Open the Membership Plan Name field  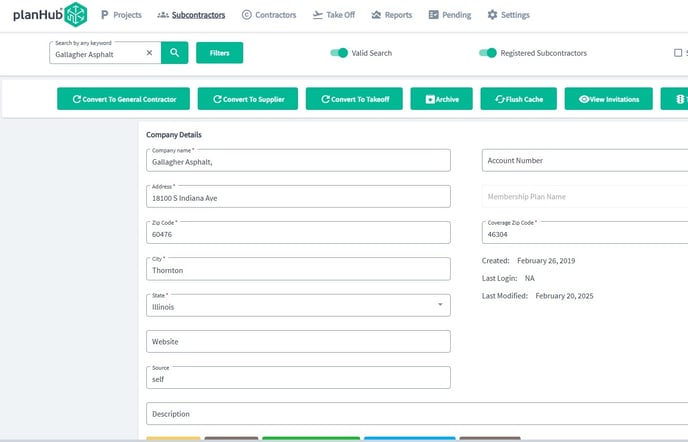tap(584, 197)
